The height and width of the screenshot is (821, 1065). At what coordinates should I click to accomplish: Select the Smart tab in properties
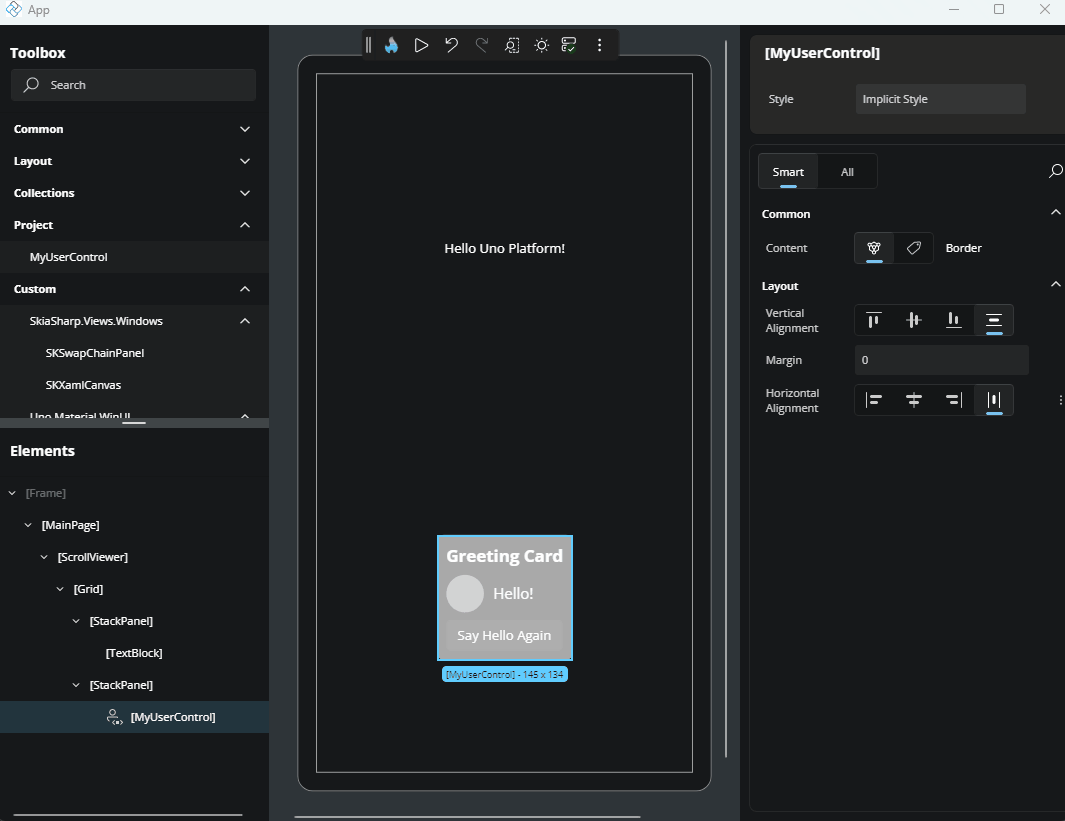click(788, 171)
